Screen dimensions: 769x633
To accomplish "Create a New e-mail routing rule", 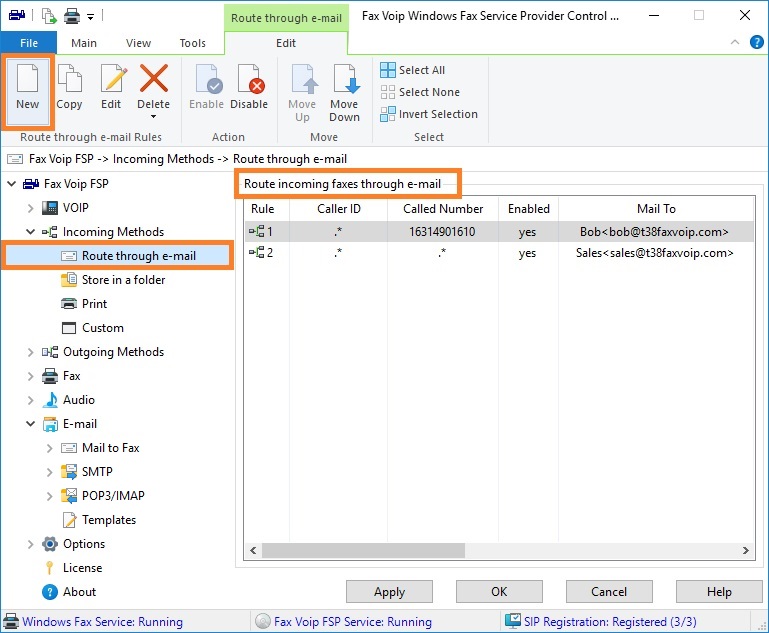I will pos(27,90).
